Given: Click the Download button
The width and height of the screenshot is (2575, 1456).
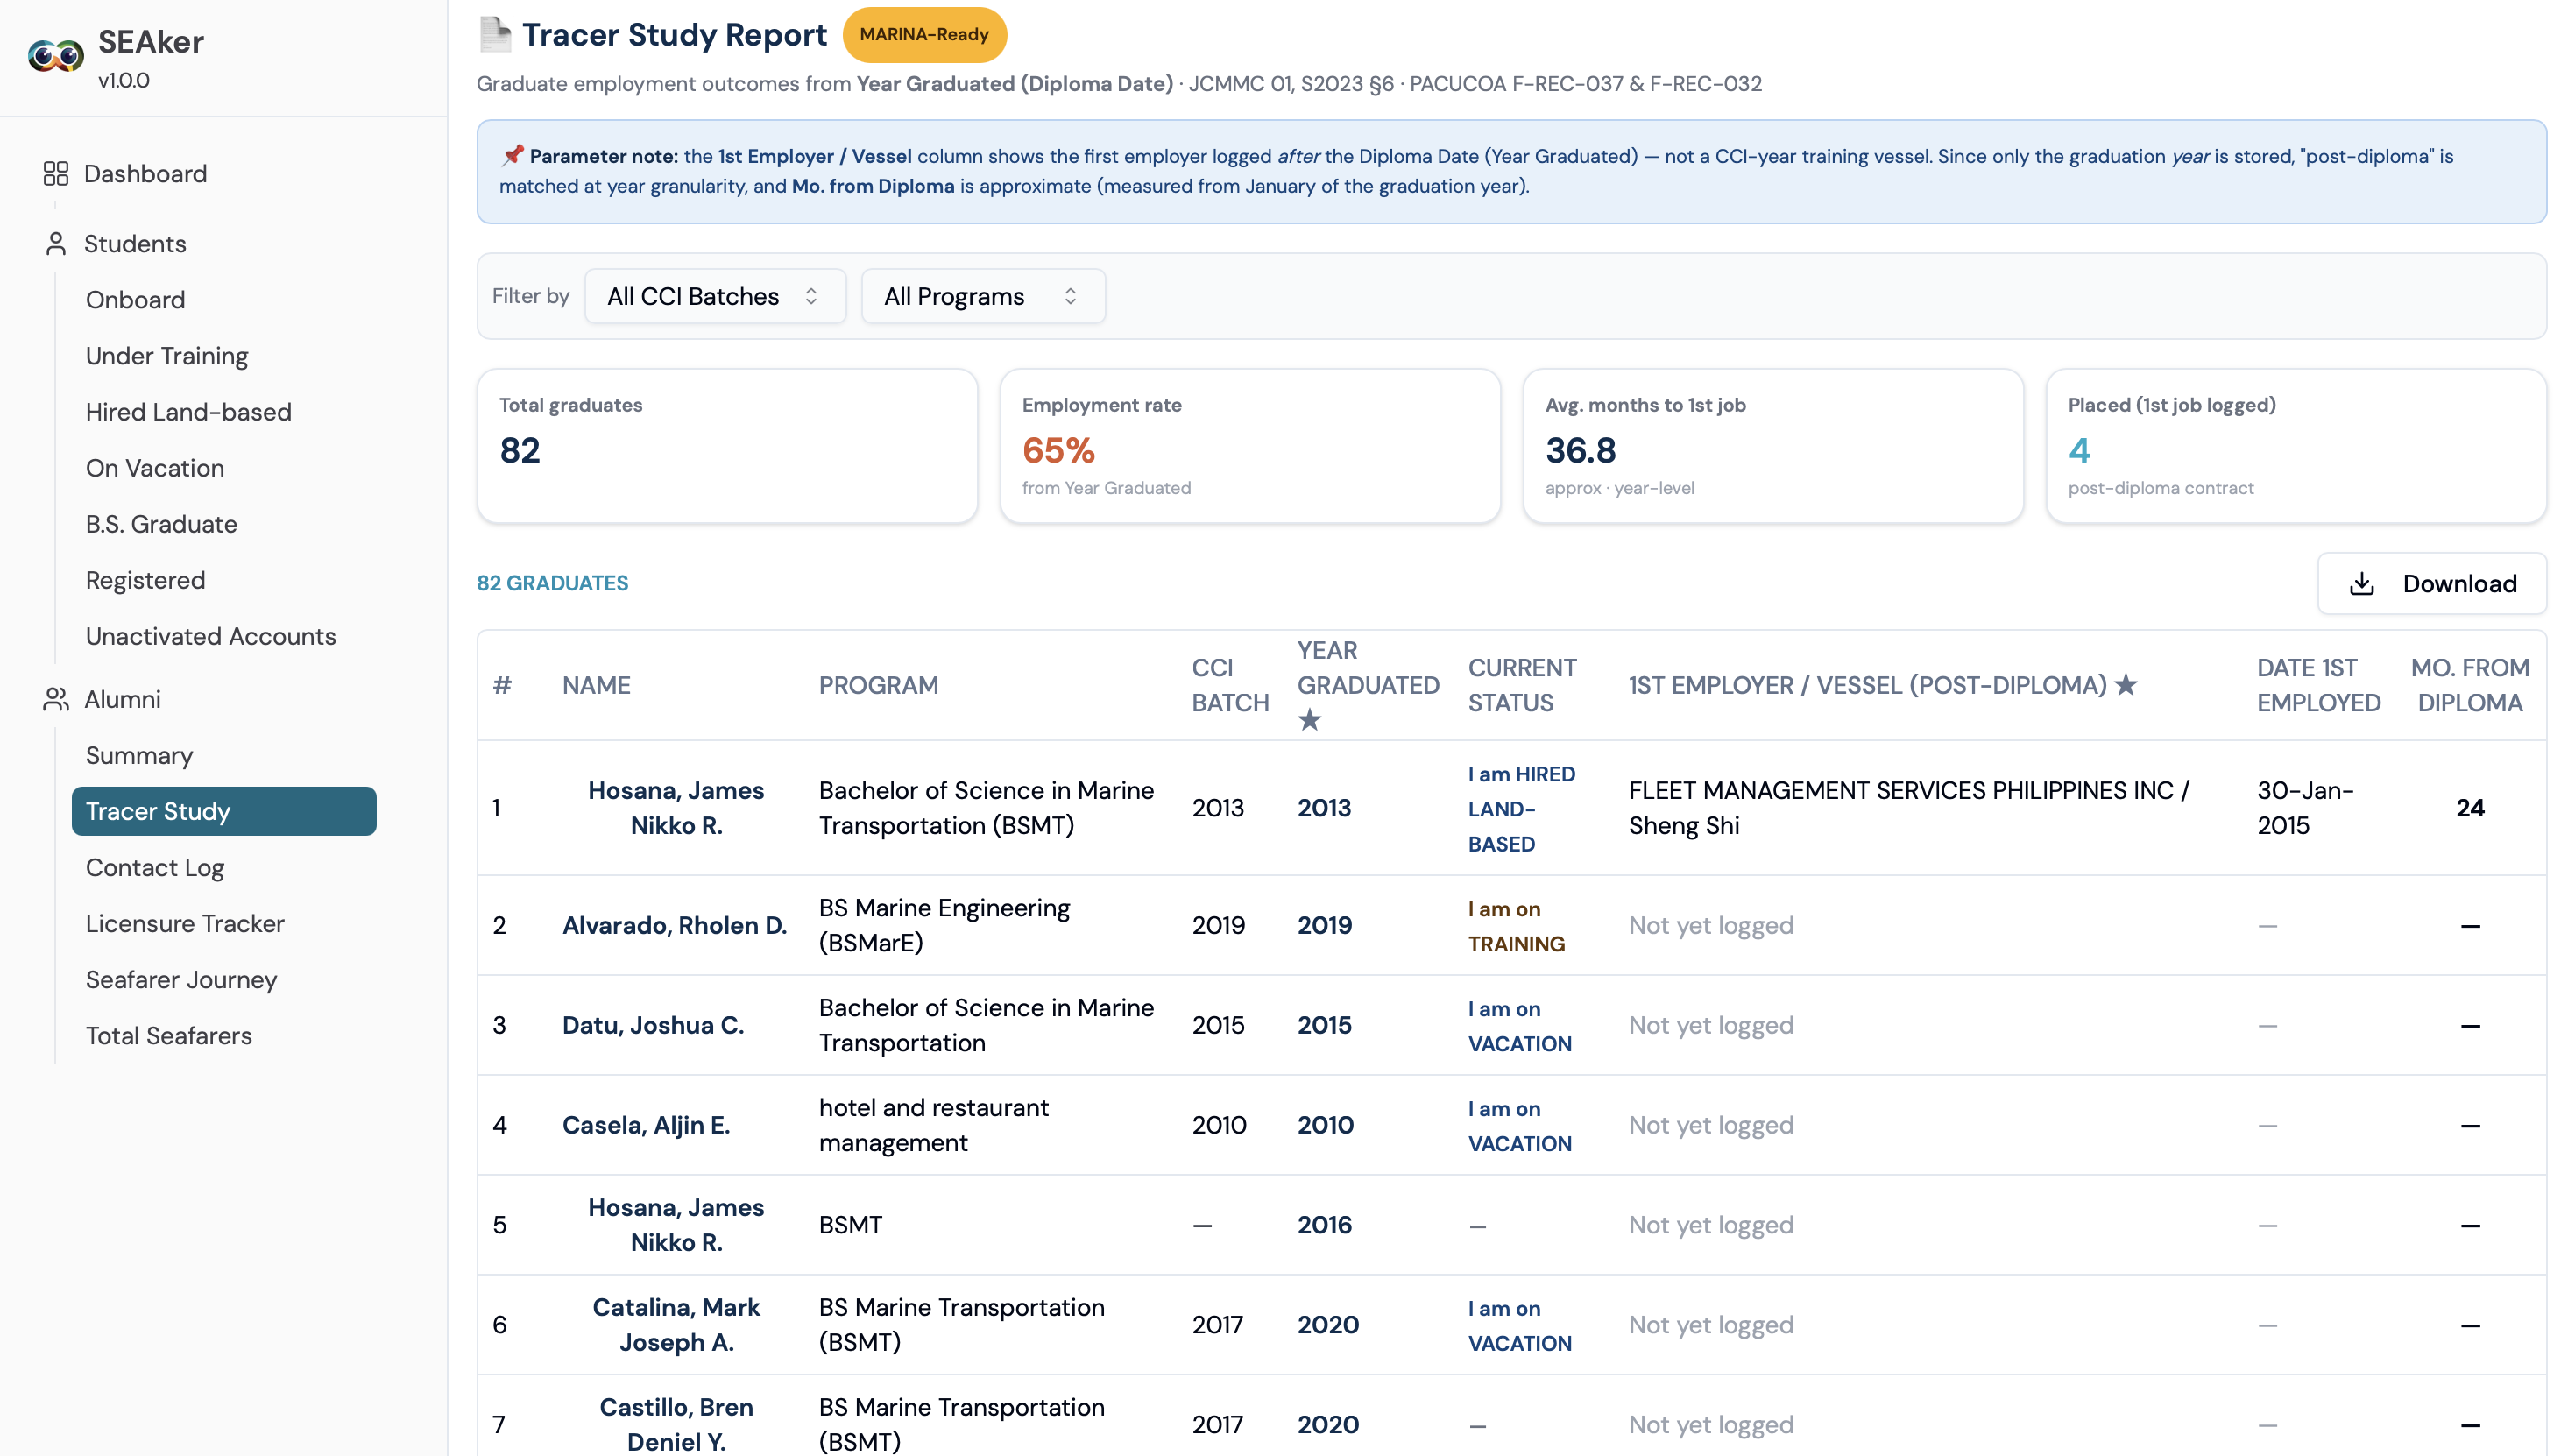Looking at the screenshot, I should 2432,584.
